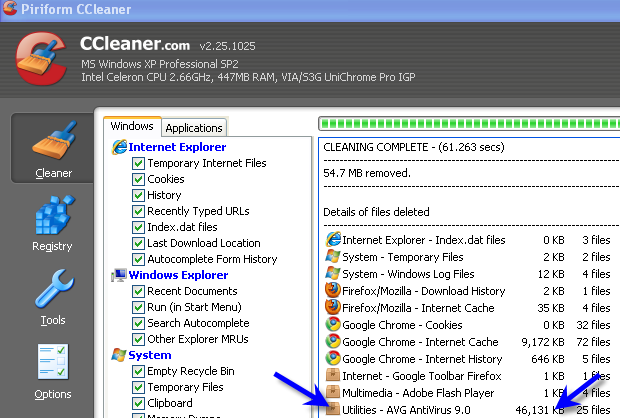Click the version text v2.25.1025
The image size is (620, 418).
pos(227,46)
